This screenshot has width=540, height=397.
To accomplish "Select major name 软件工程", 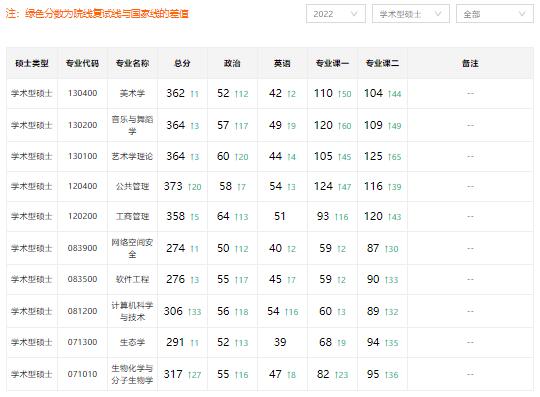I will pos(132,279).
